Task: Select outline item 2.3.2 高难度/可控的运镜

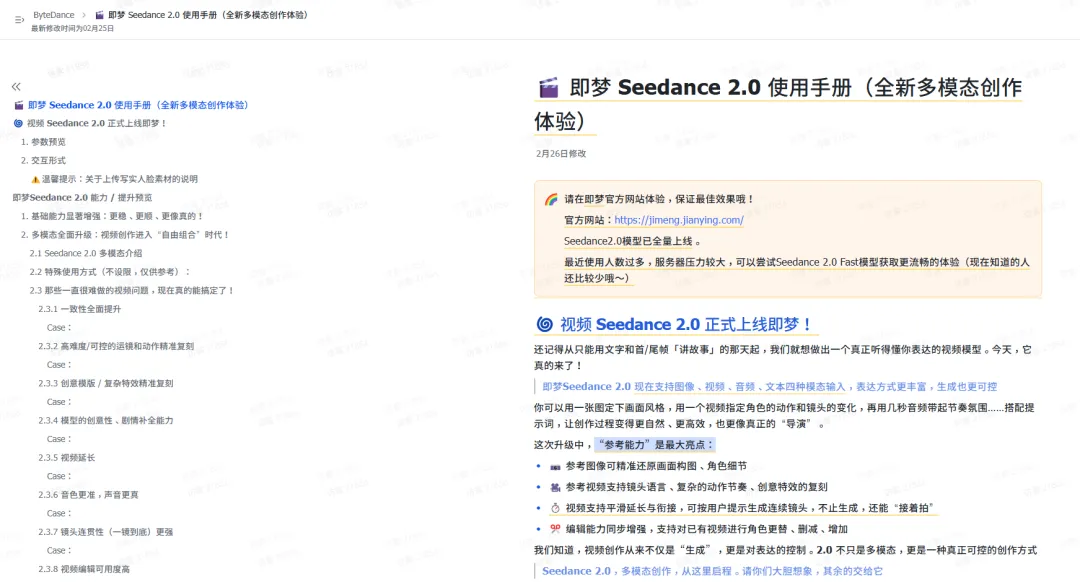Action: click(116, 346)
